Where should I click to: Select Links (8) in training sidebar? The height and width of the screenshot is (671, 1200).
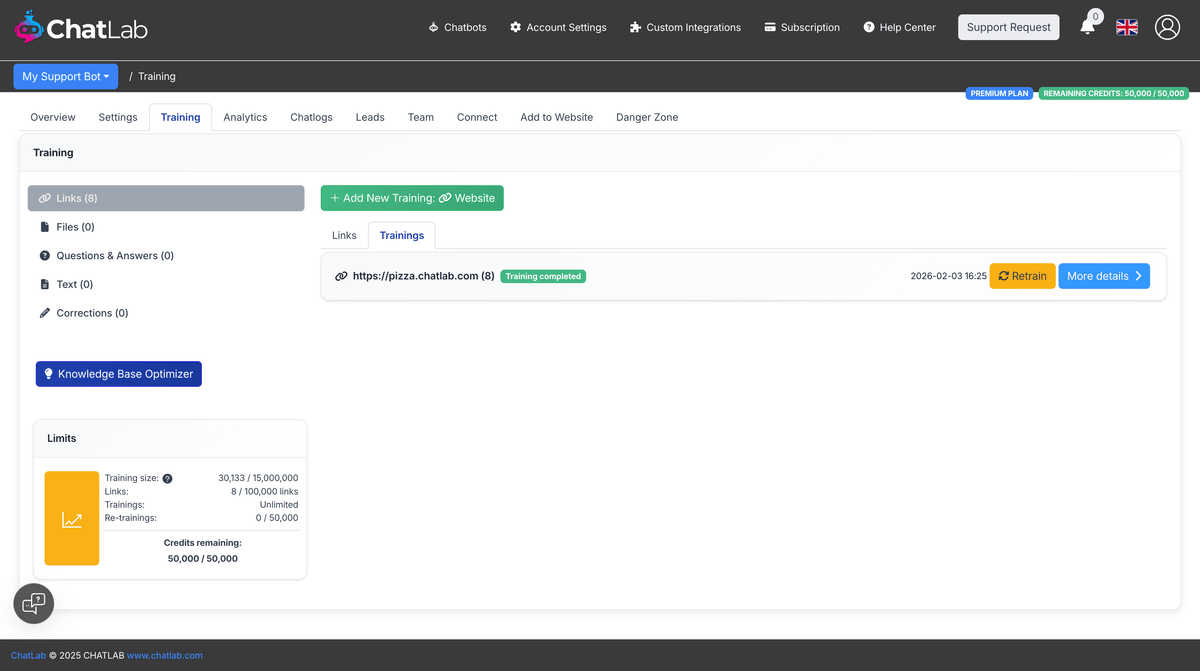[166, 198]
